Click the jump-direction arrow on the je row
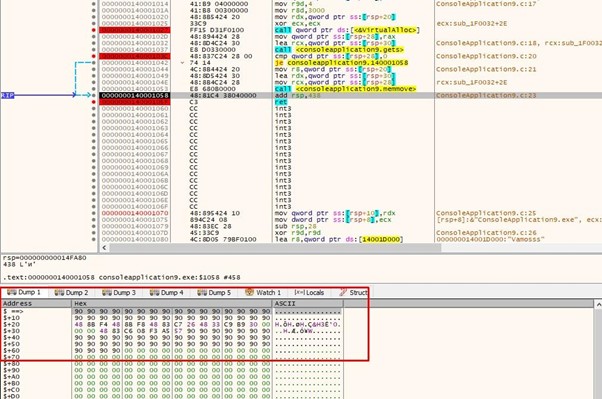Image resolution: width=602 pixels, height=399 pixels. (x=183, y=63)
